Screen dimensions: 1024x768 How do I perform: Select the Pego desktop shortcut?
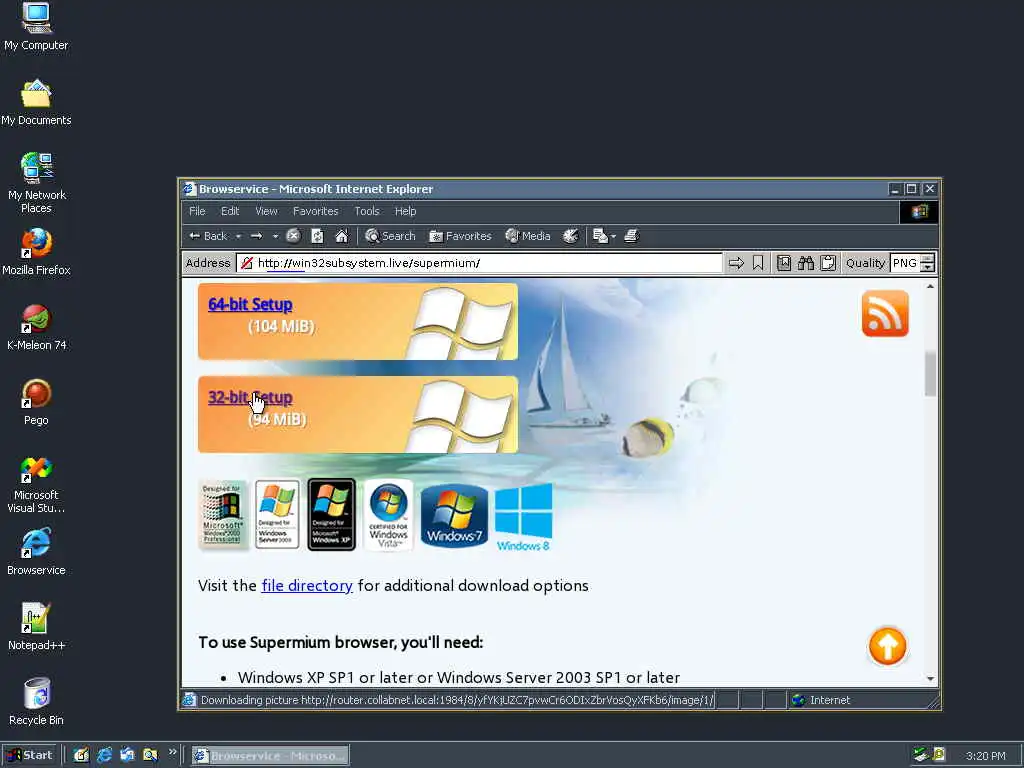point(36,402)
